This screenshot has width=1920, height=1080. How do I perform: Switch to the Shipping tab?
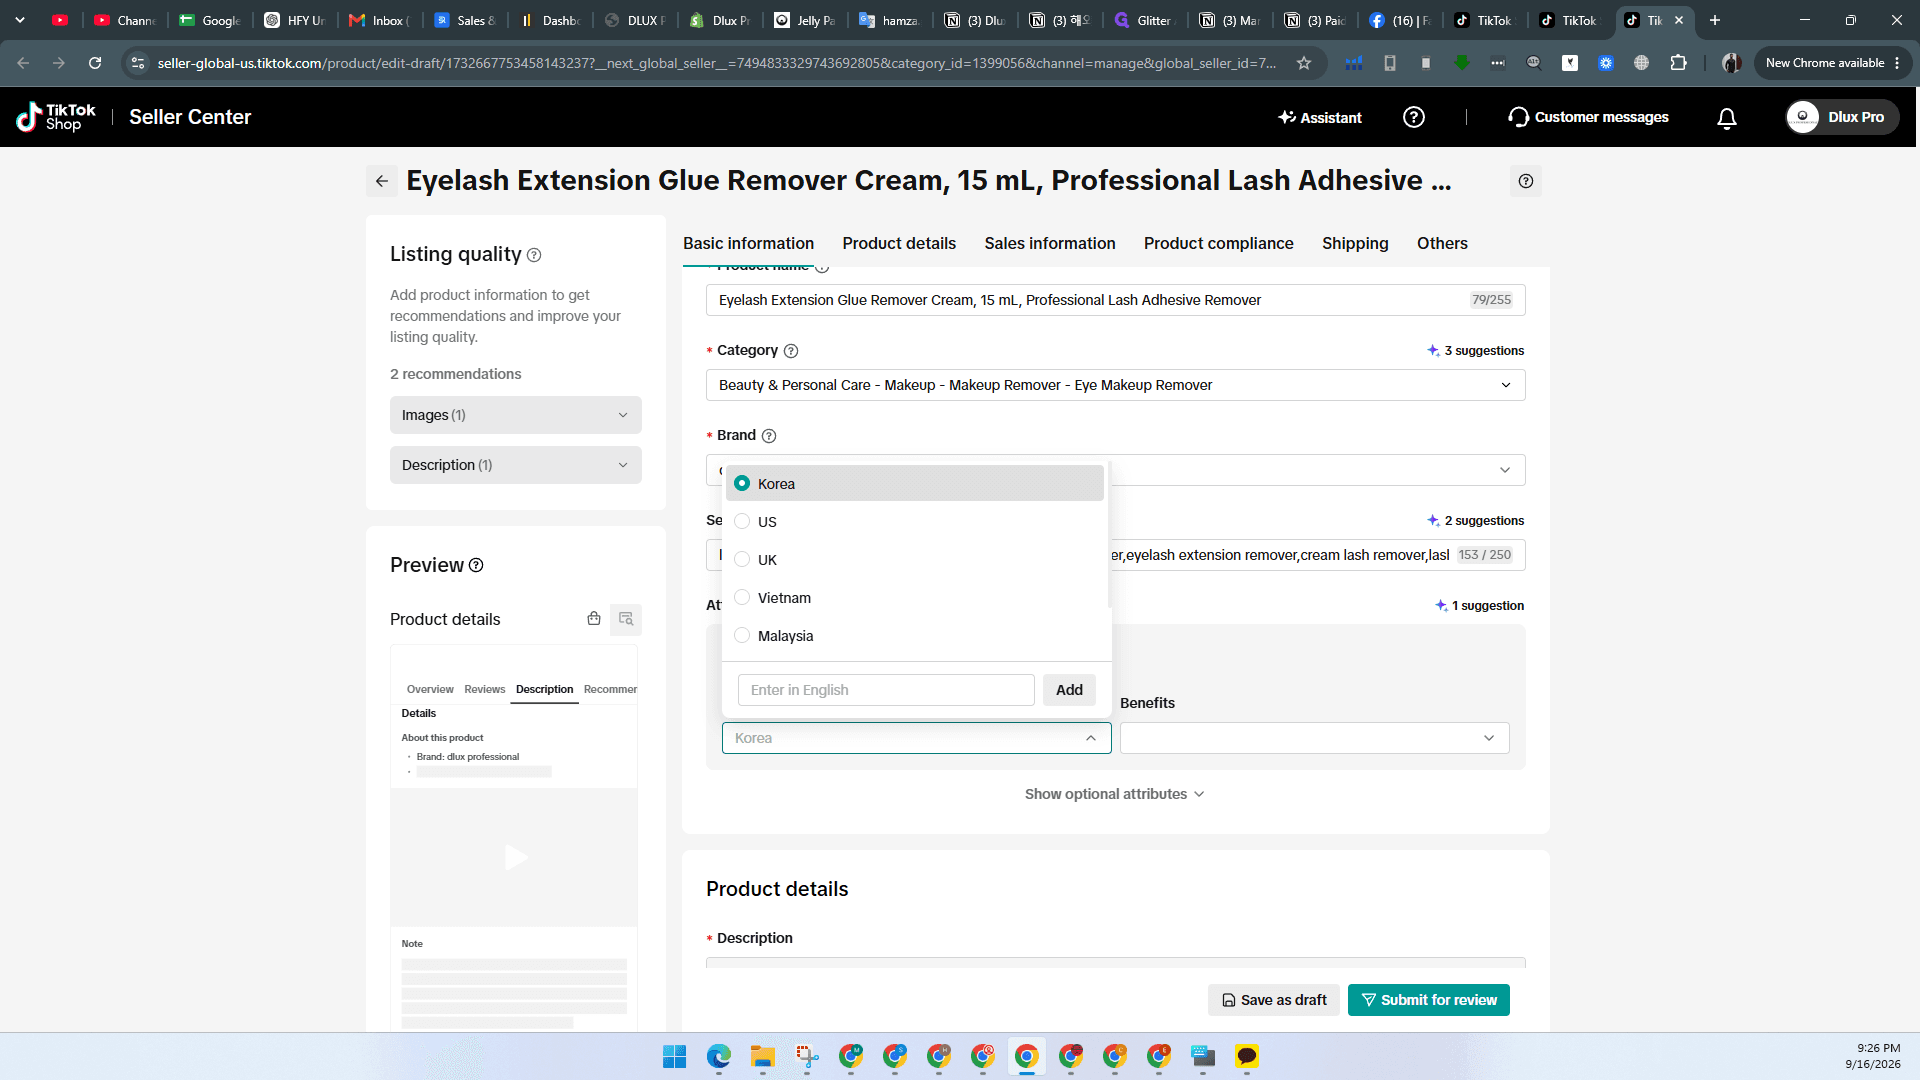tap(1355, 244)
